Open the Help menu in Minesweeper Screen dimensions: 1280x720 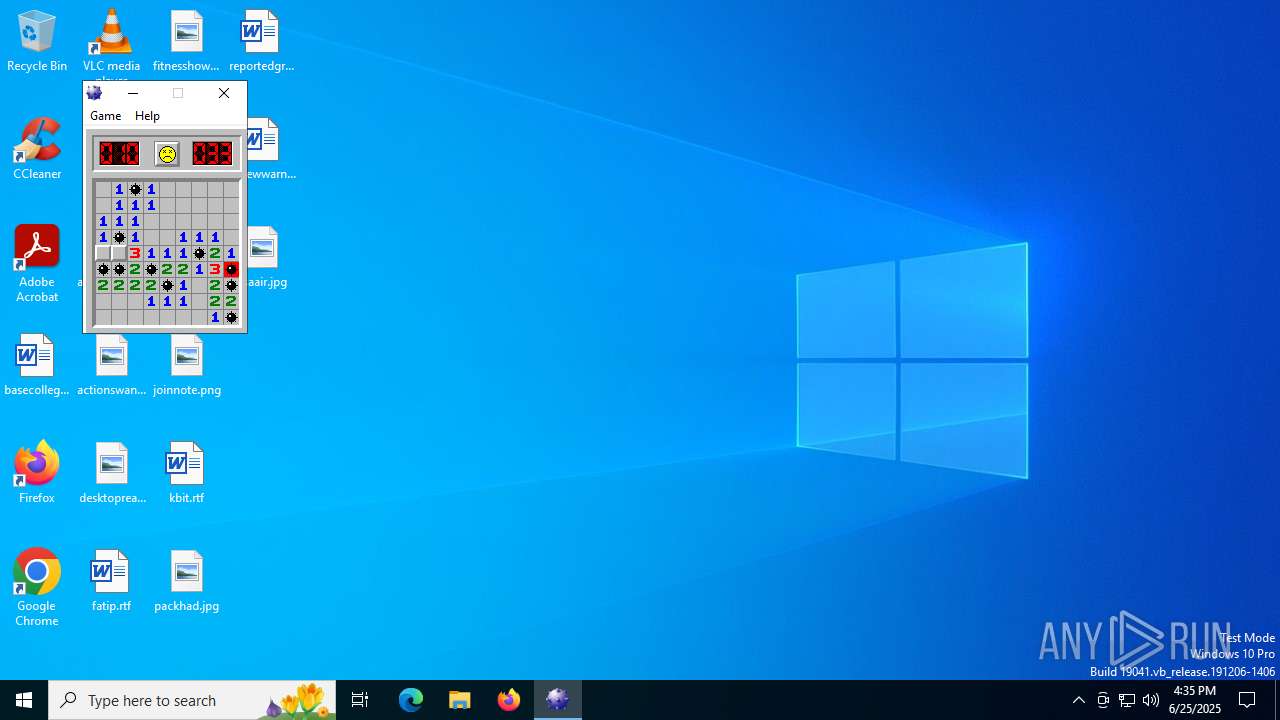[147, 116]
